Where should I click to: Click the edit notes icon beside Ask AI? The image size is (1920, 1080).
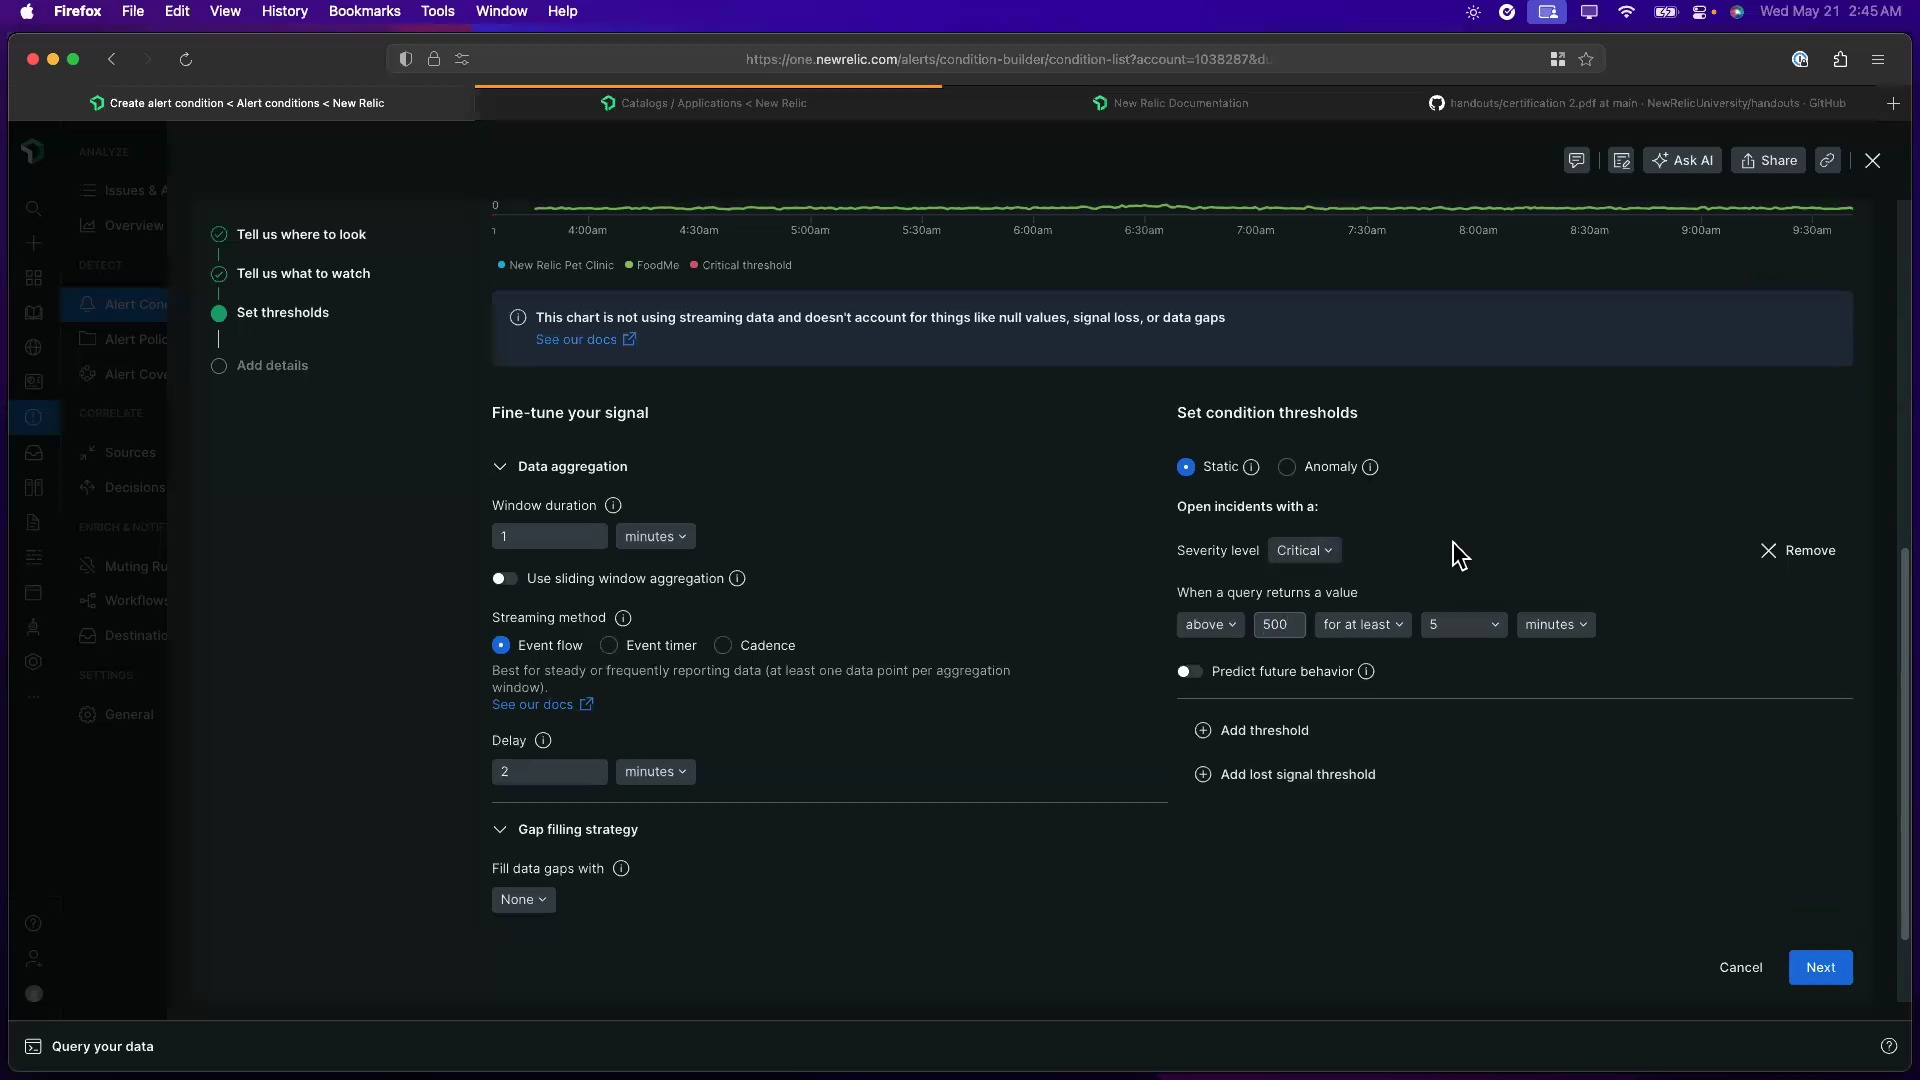pyautogui.click(x=1621, y=161)
